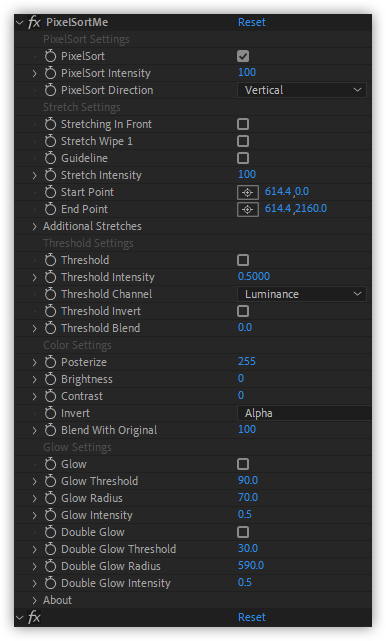386x641 pixels.
Task: Open the Threshold Channel dropdown set to Luminance
Action: (302, 294)
